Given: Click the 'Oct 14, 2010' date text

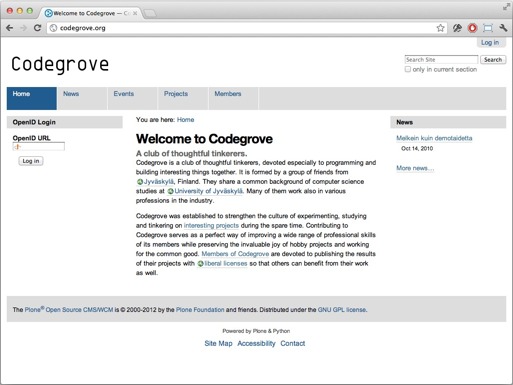Looking at the screenshot, I should [417, 148].
